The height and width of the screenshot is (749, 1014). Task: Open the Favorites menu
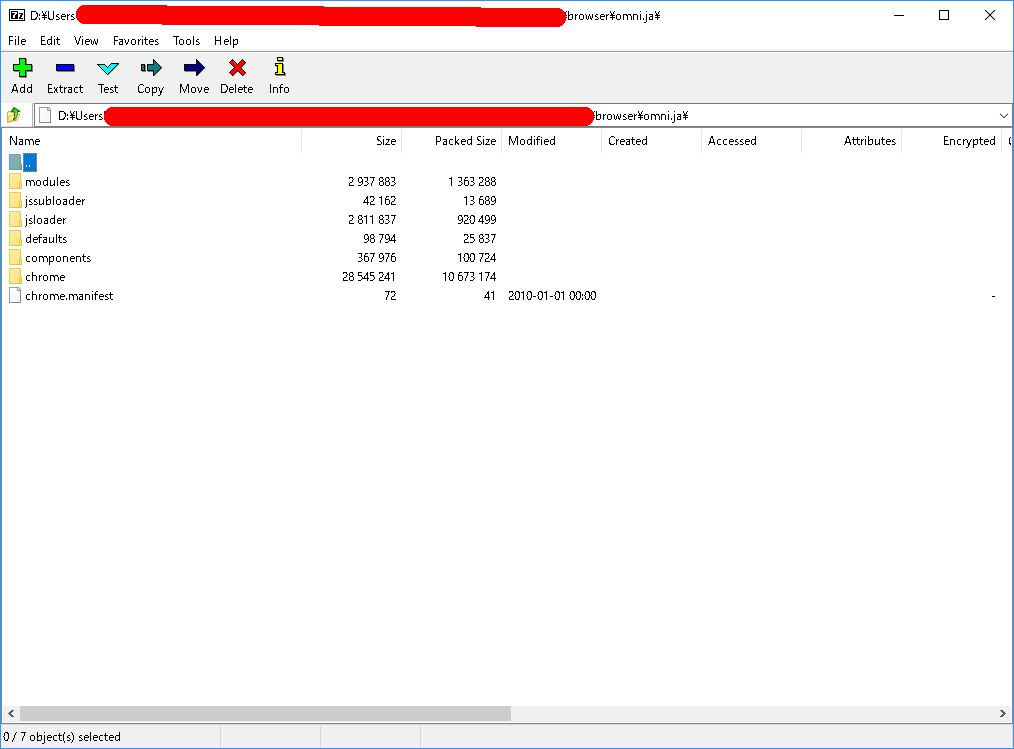[136, 41]
